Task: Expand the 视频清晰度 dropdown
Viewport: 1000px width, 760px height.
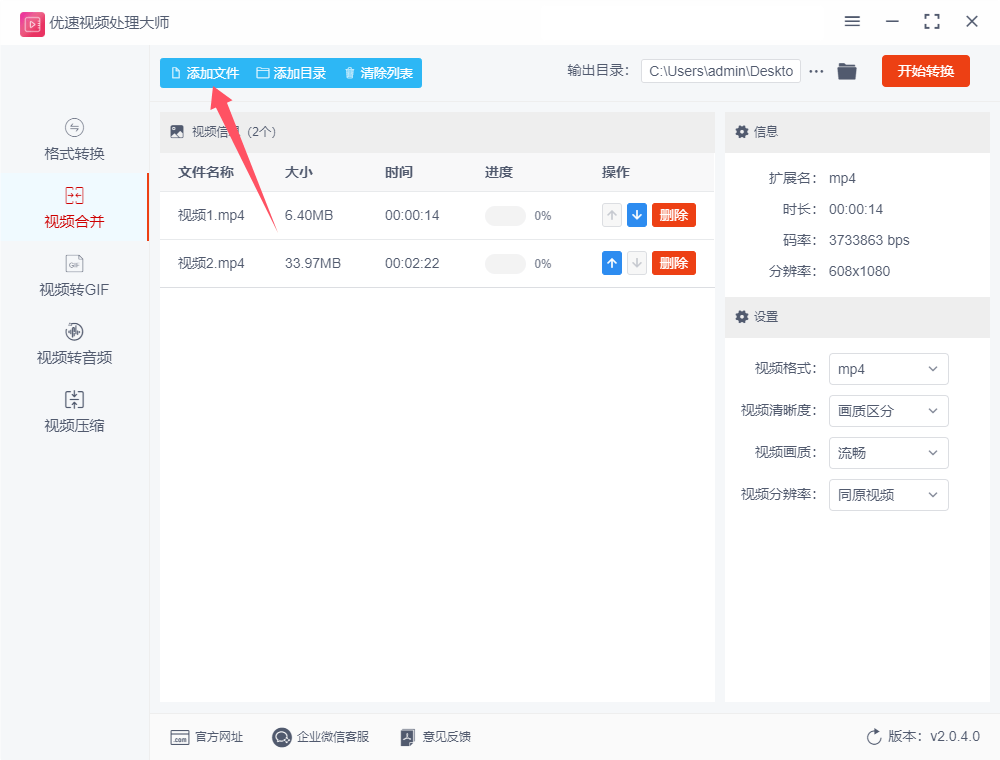Action: click(888, 411)
